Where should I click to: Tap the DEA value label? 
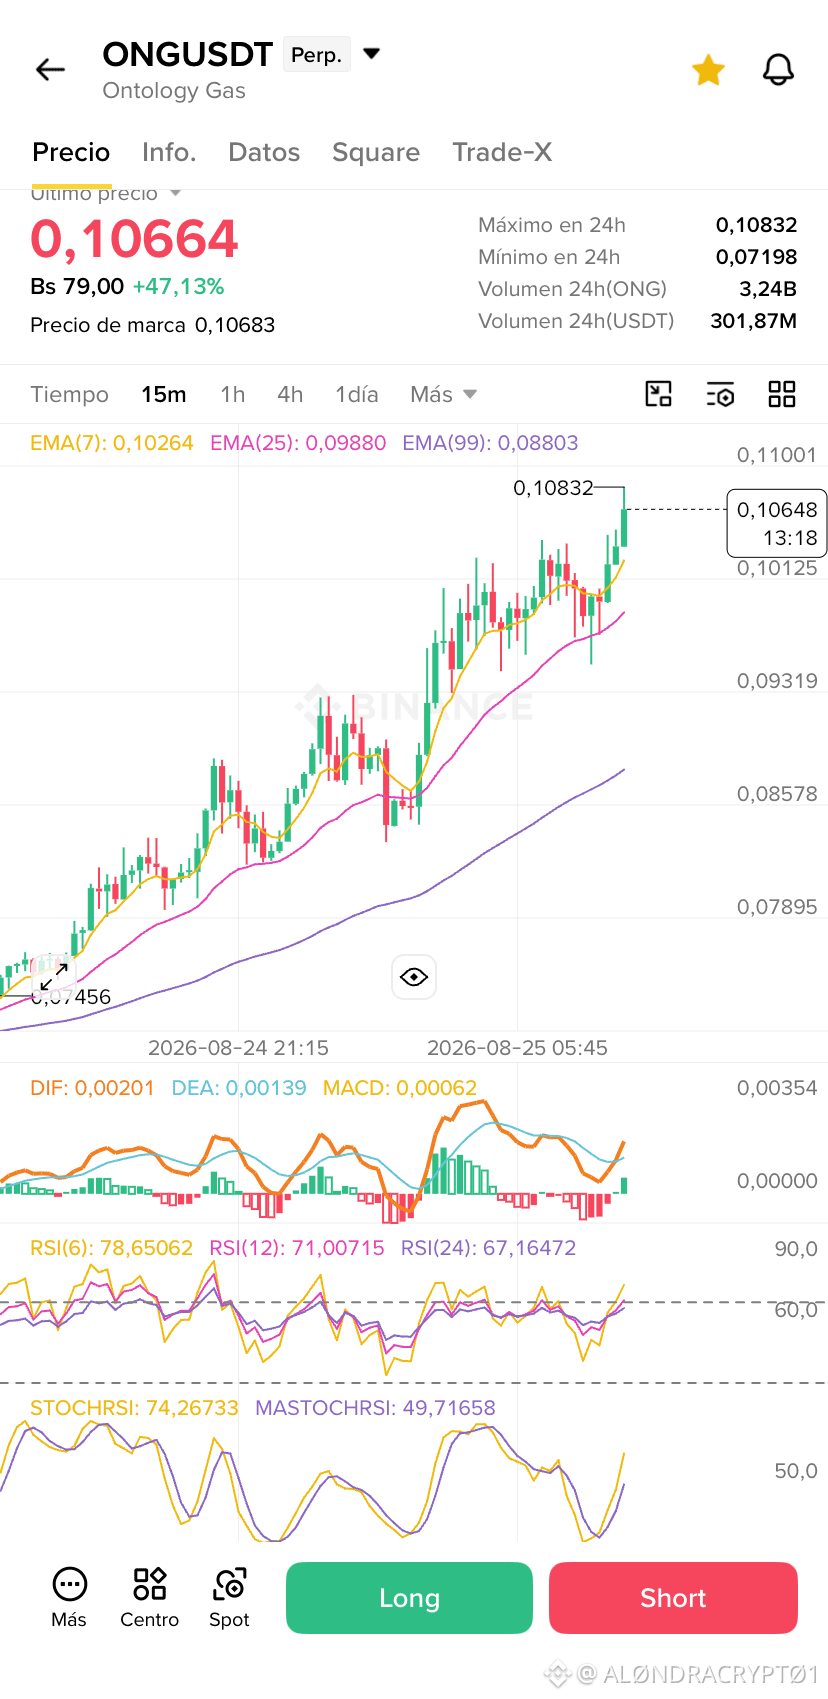pyautogui.click(x=239, y=1088)
